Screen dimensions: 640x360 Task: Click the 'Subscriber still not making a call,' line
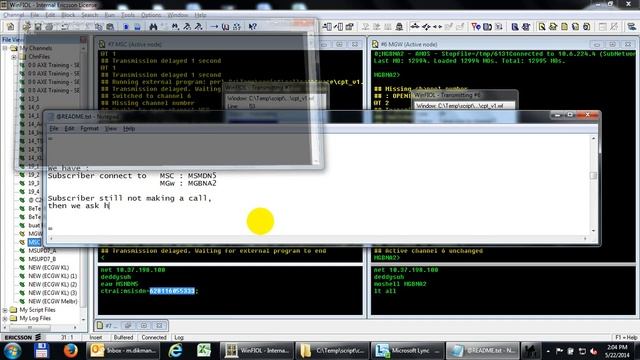click(130, 198)
